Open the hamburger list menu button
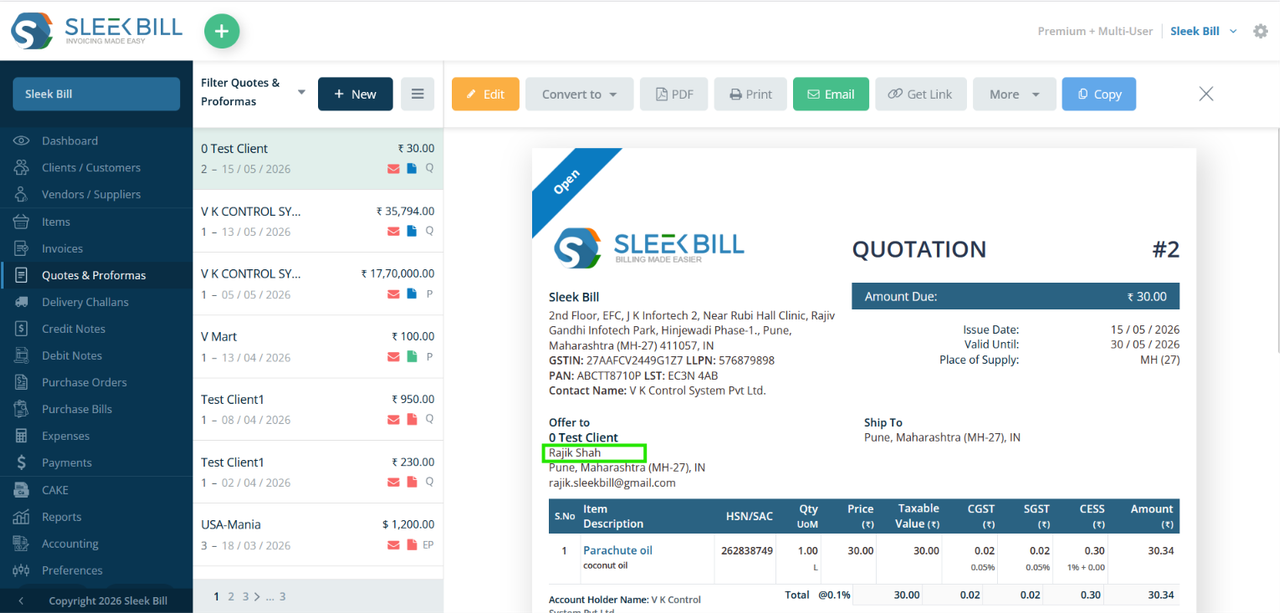Viewport: 1280px width, 613px height. (418, 94)
